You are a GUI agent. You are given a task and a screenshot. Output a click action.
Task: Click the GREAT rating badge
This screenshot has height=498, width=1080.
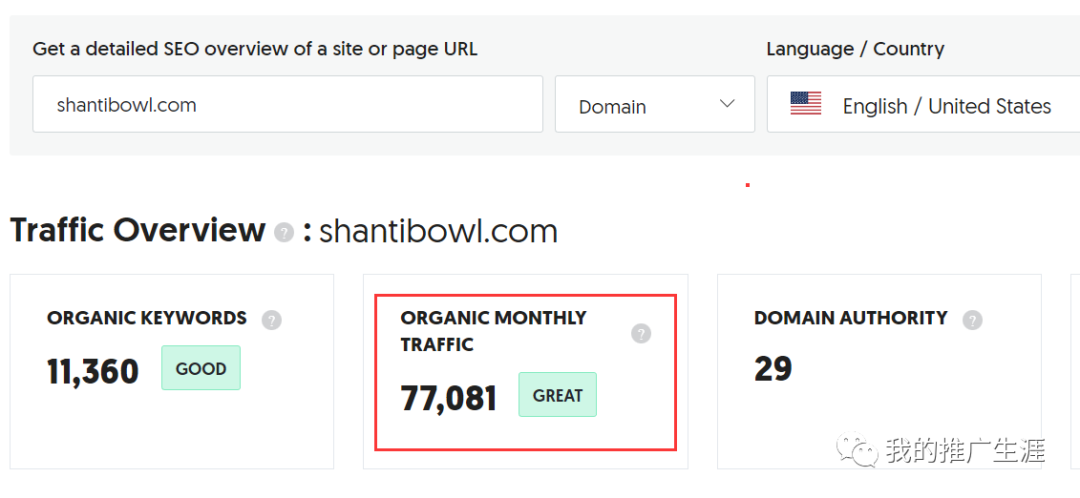click(x=557, y=395)
